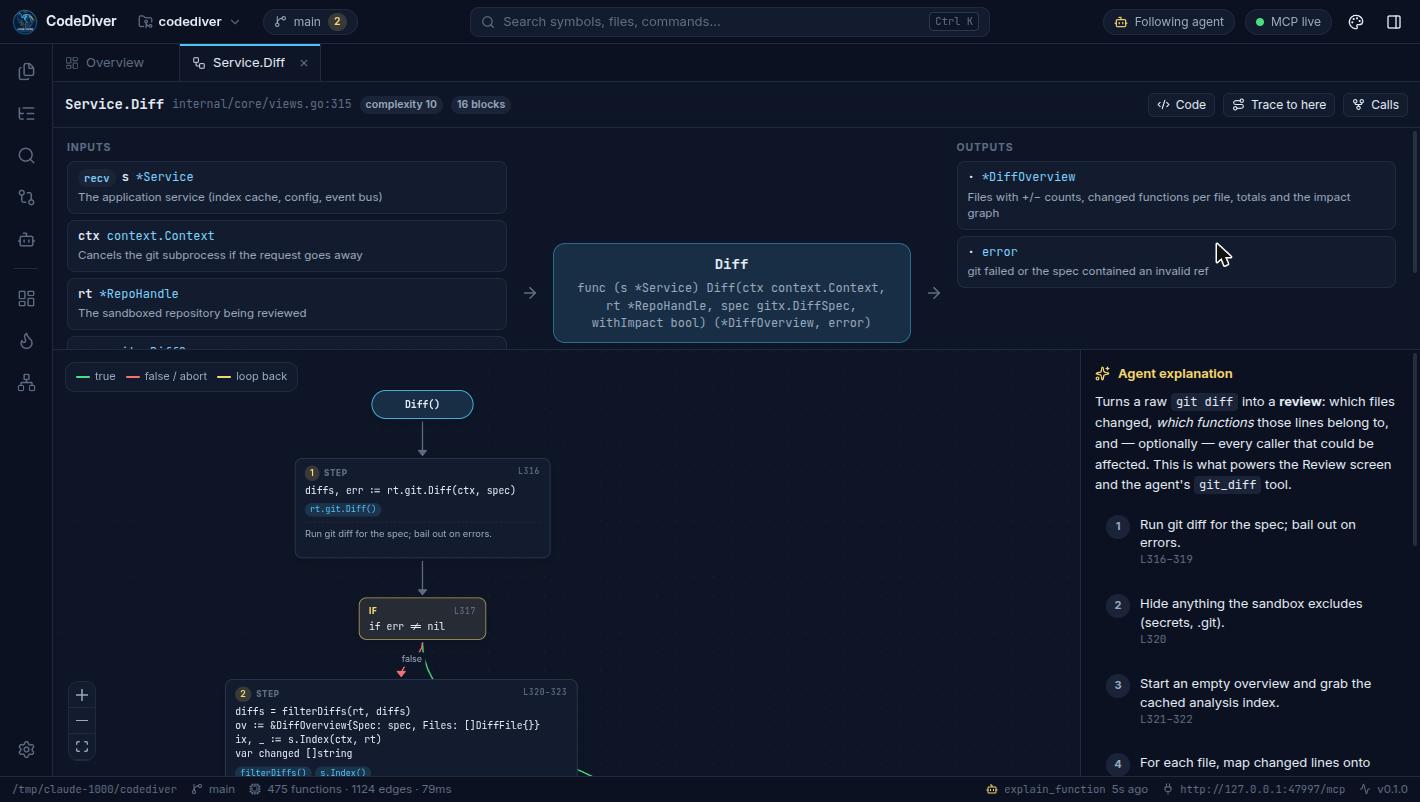Open the hotspots flame sidebar icon
The width and height of the screenshot is (1420, 802).
(27, 341)
